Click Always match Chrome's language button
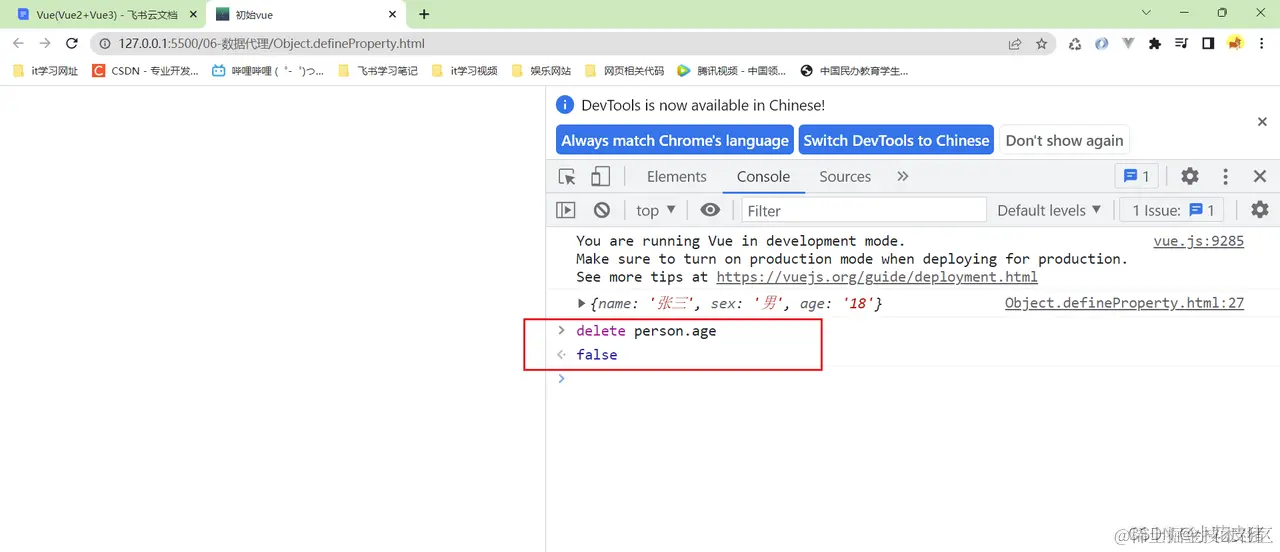The image size is (1280, 552). tap(675, 140)
